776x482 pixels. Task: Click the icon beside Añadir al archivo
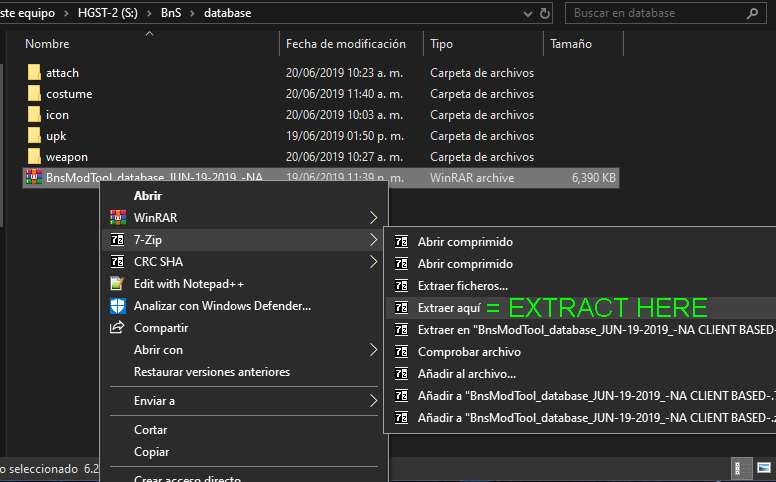tap(401, 374)
